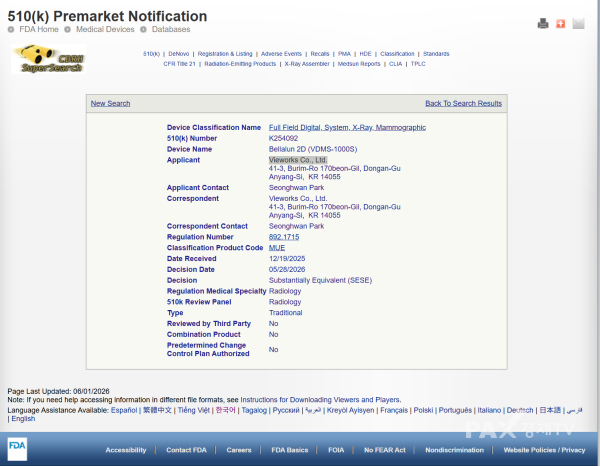Open Radiation-Emitting Products link

pos(240,64)
